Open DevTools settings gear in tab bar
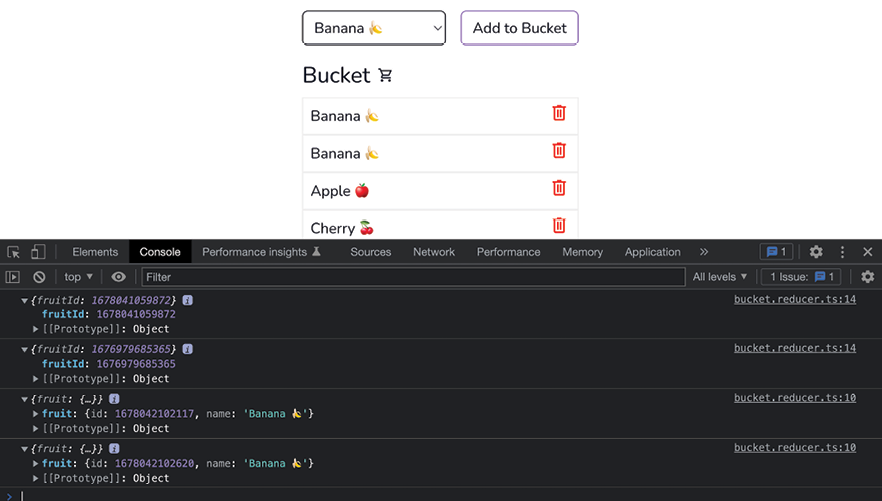The width and height of the screenshot is (882, 501). coord(816,252)
